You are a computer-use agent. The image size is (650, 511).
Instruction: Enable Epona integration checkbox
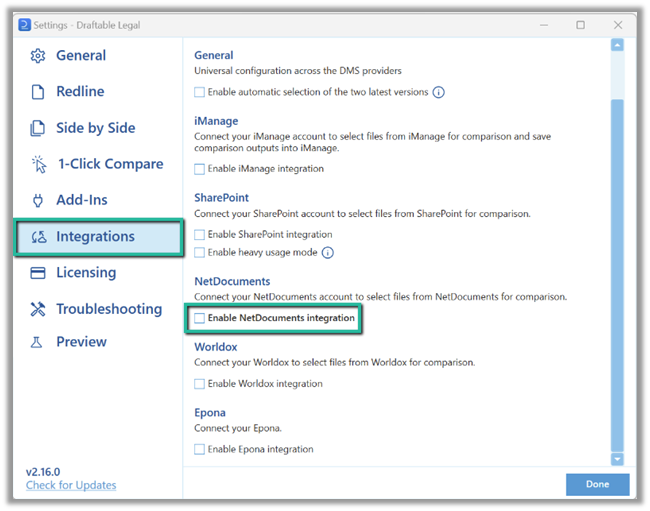199,449
